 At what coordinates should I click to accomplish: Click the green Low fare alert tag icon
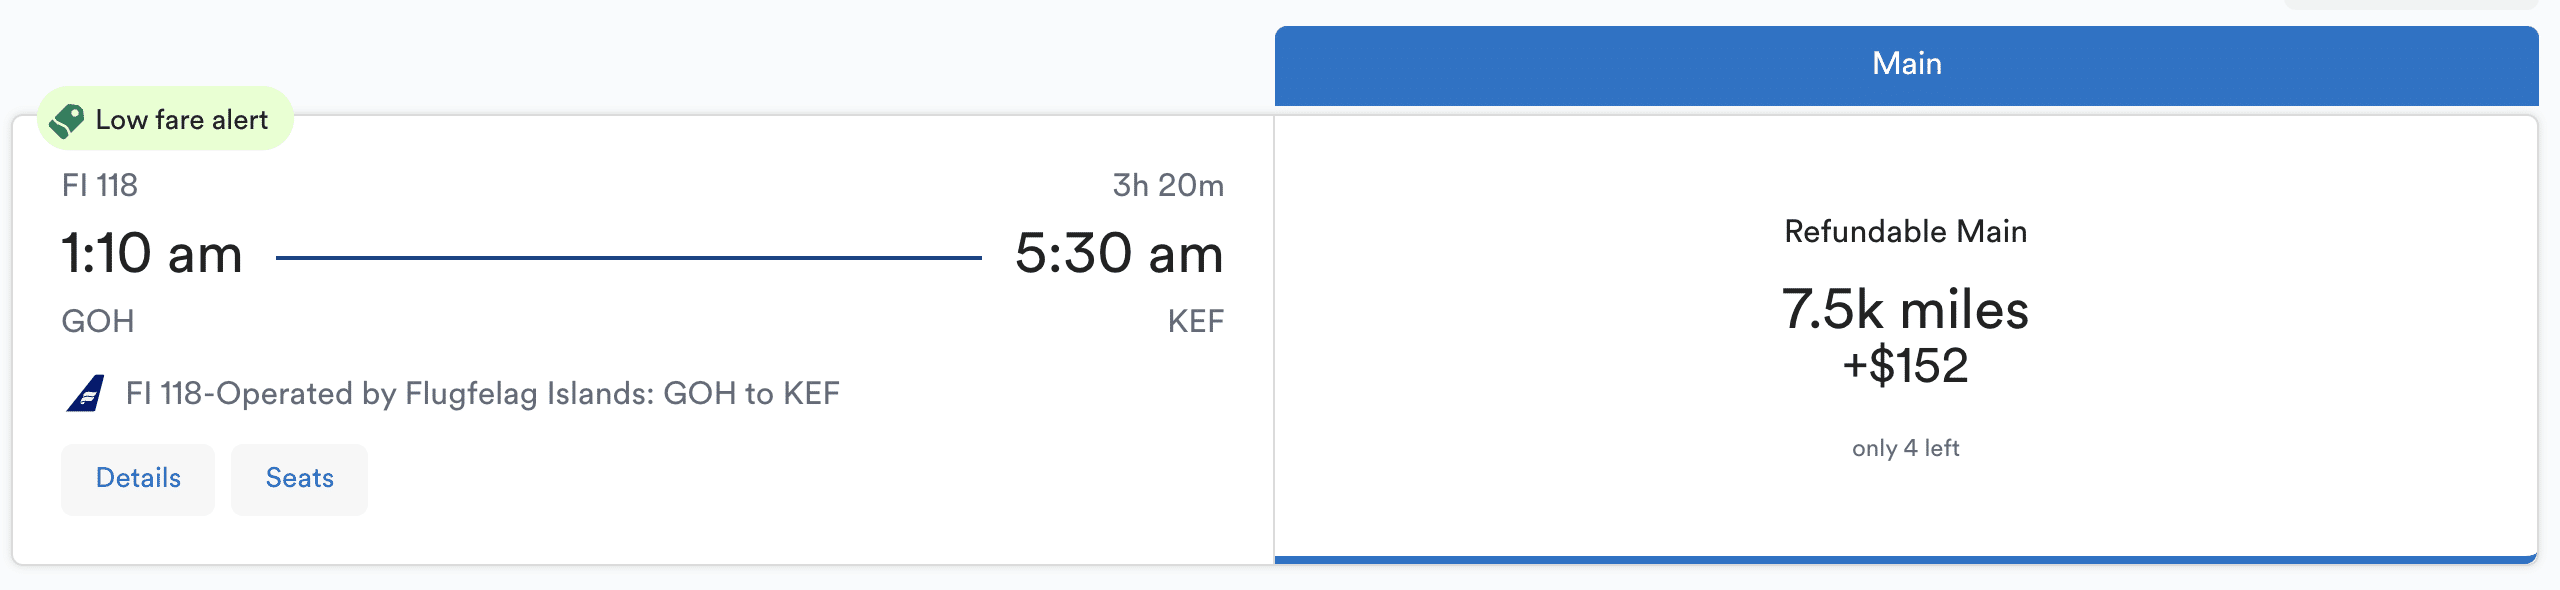click(67, 120)
